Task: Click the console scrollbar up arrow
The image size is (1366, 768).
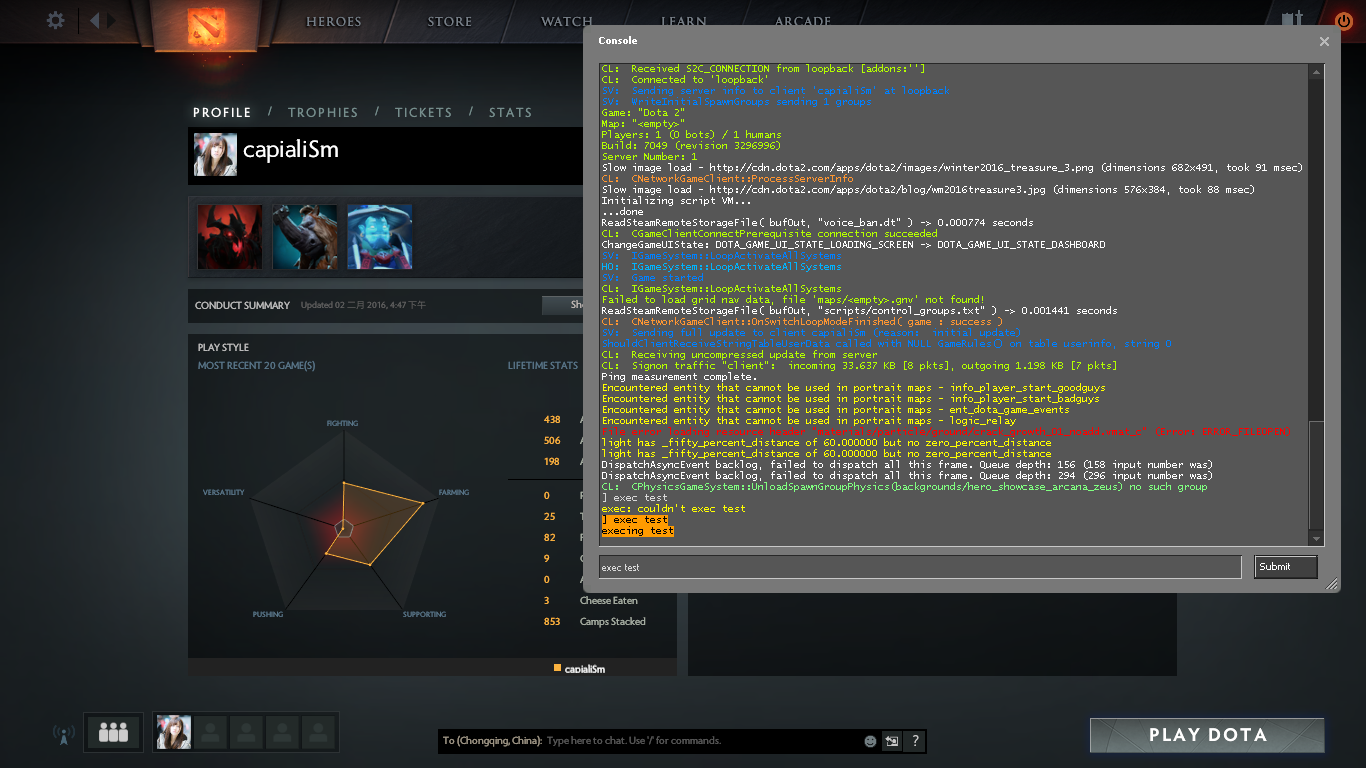Action: [x=1317, y=71]
